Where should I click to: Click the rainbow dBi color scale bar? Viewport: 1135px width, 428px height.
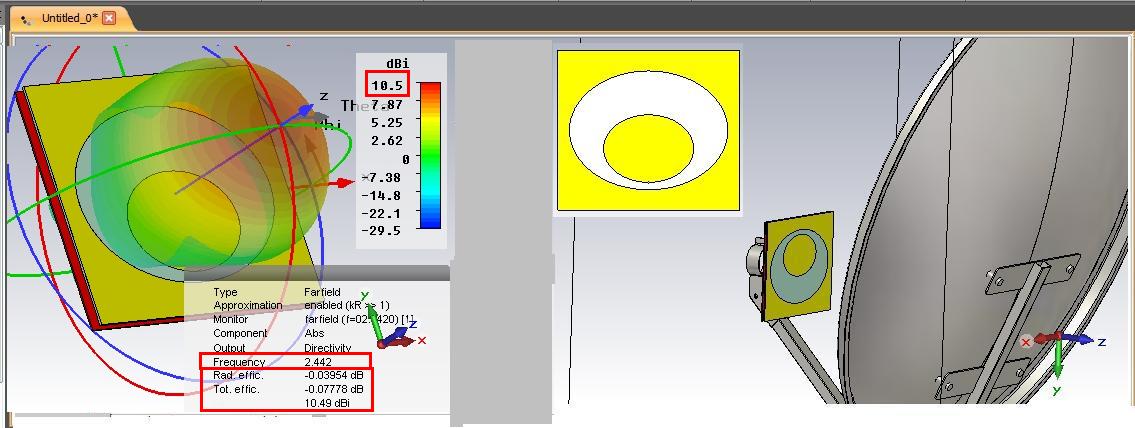coord(430,156)
